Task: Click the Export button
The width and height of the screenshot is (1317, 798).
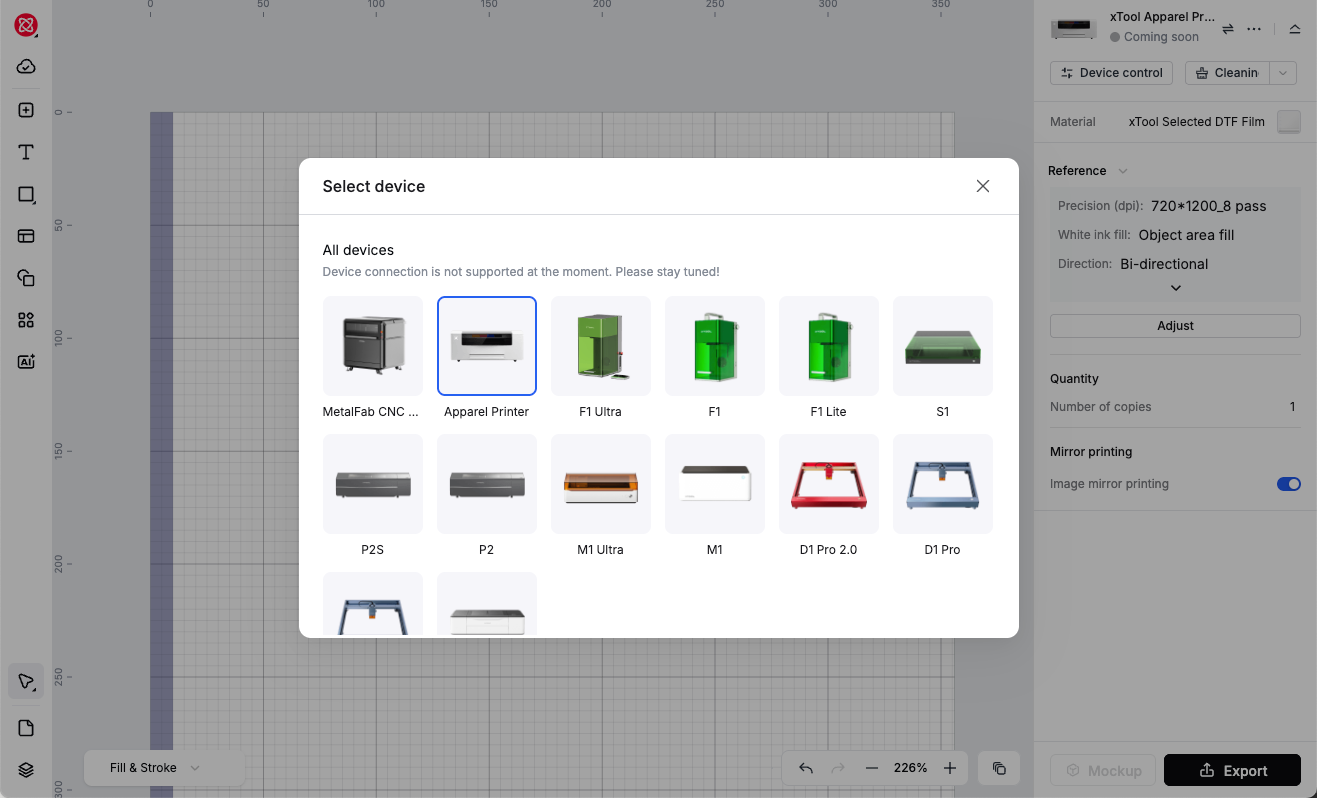Action: [1232, 770]
